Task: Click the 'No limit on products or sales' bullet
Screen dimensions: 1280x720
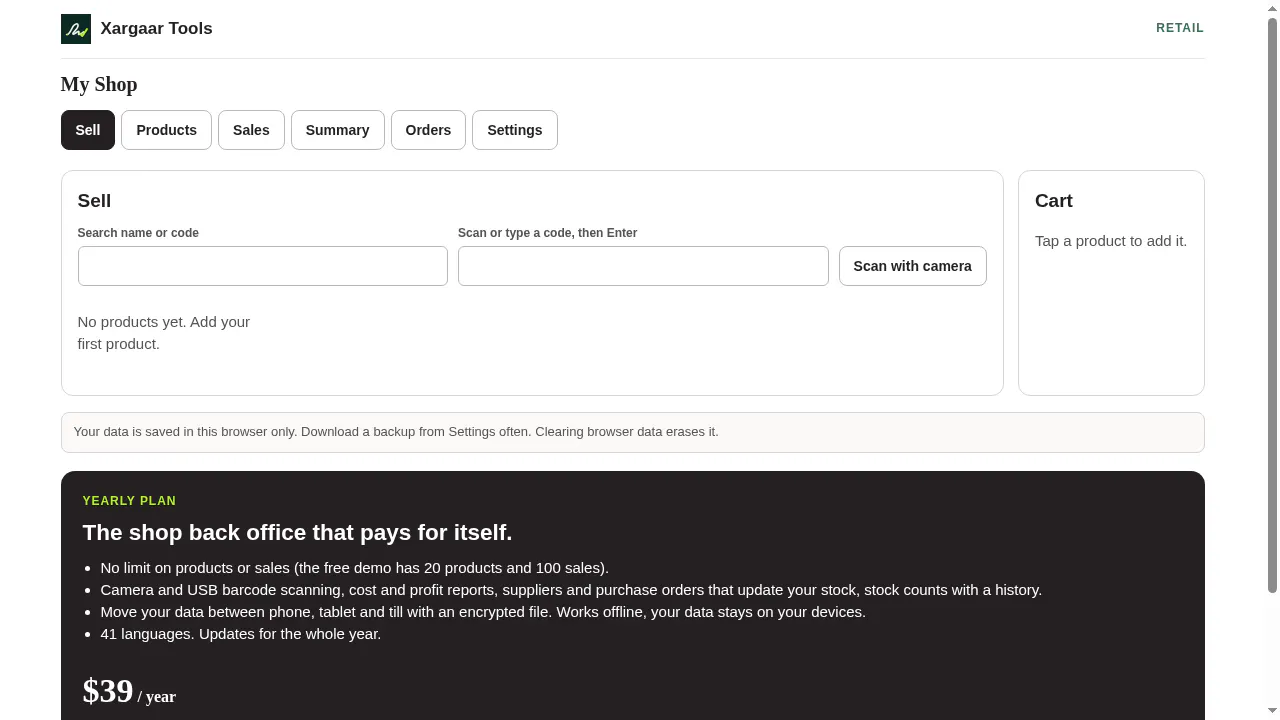Action: click(355, 568)
